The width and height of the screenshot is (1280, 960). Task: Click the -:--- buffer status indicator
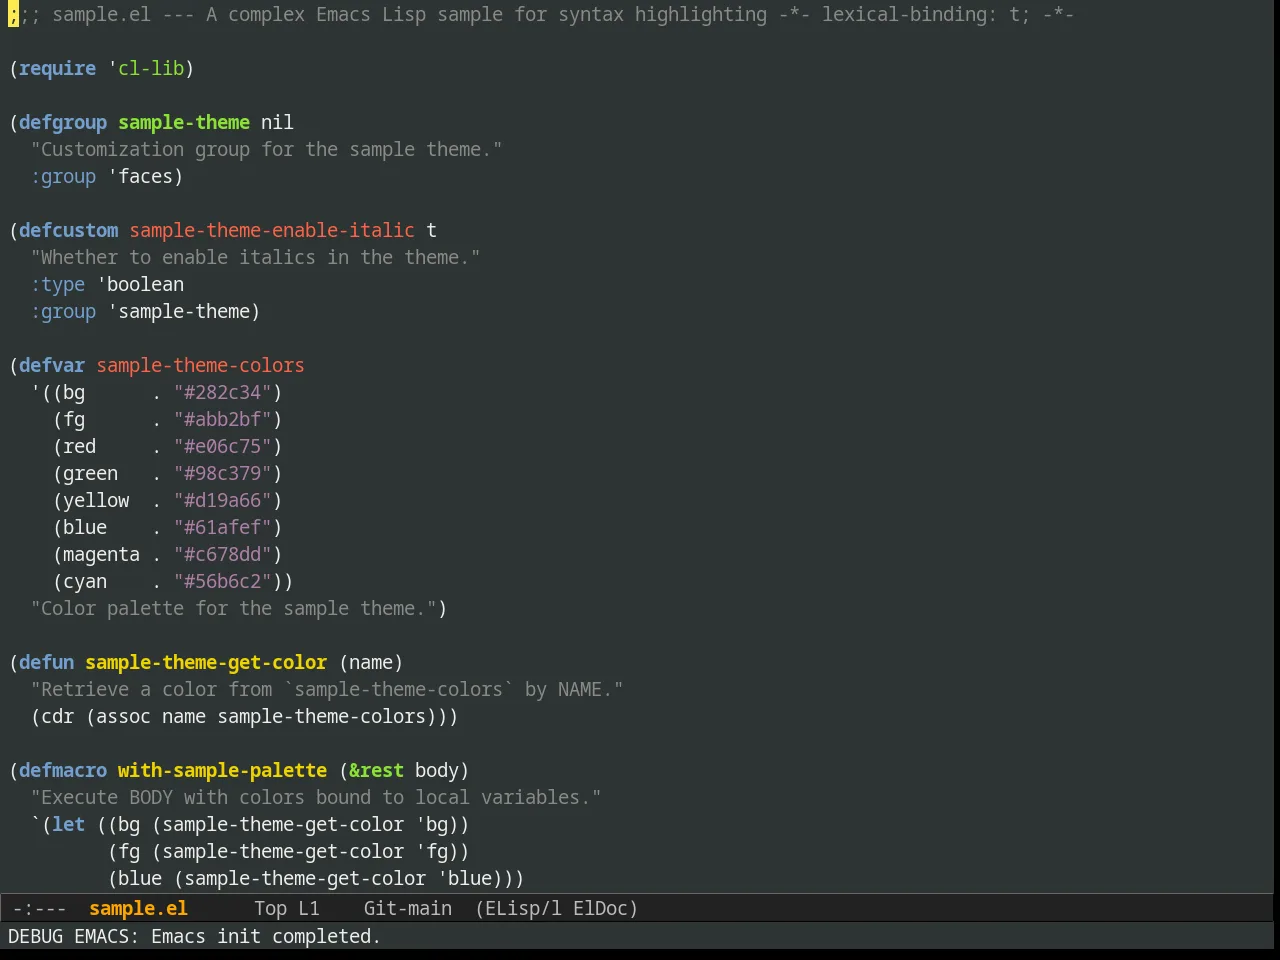click(x=39, y=908)
